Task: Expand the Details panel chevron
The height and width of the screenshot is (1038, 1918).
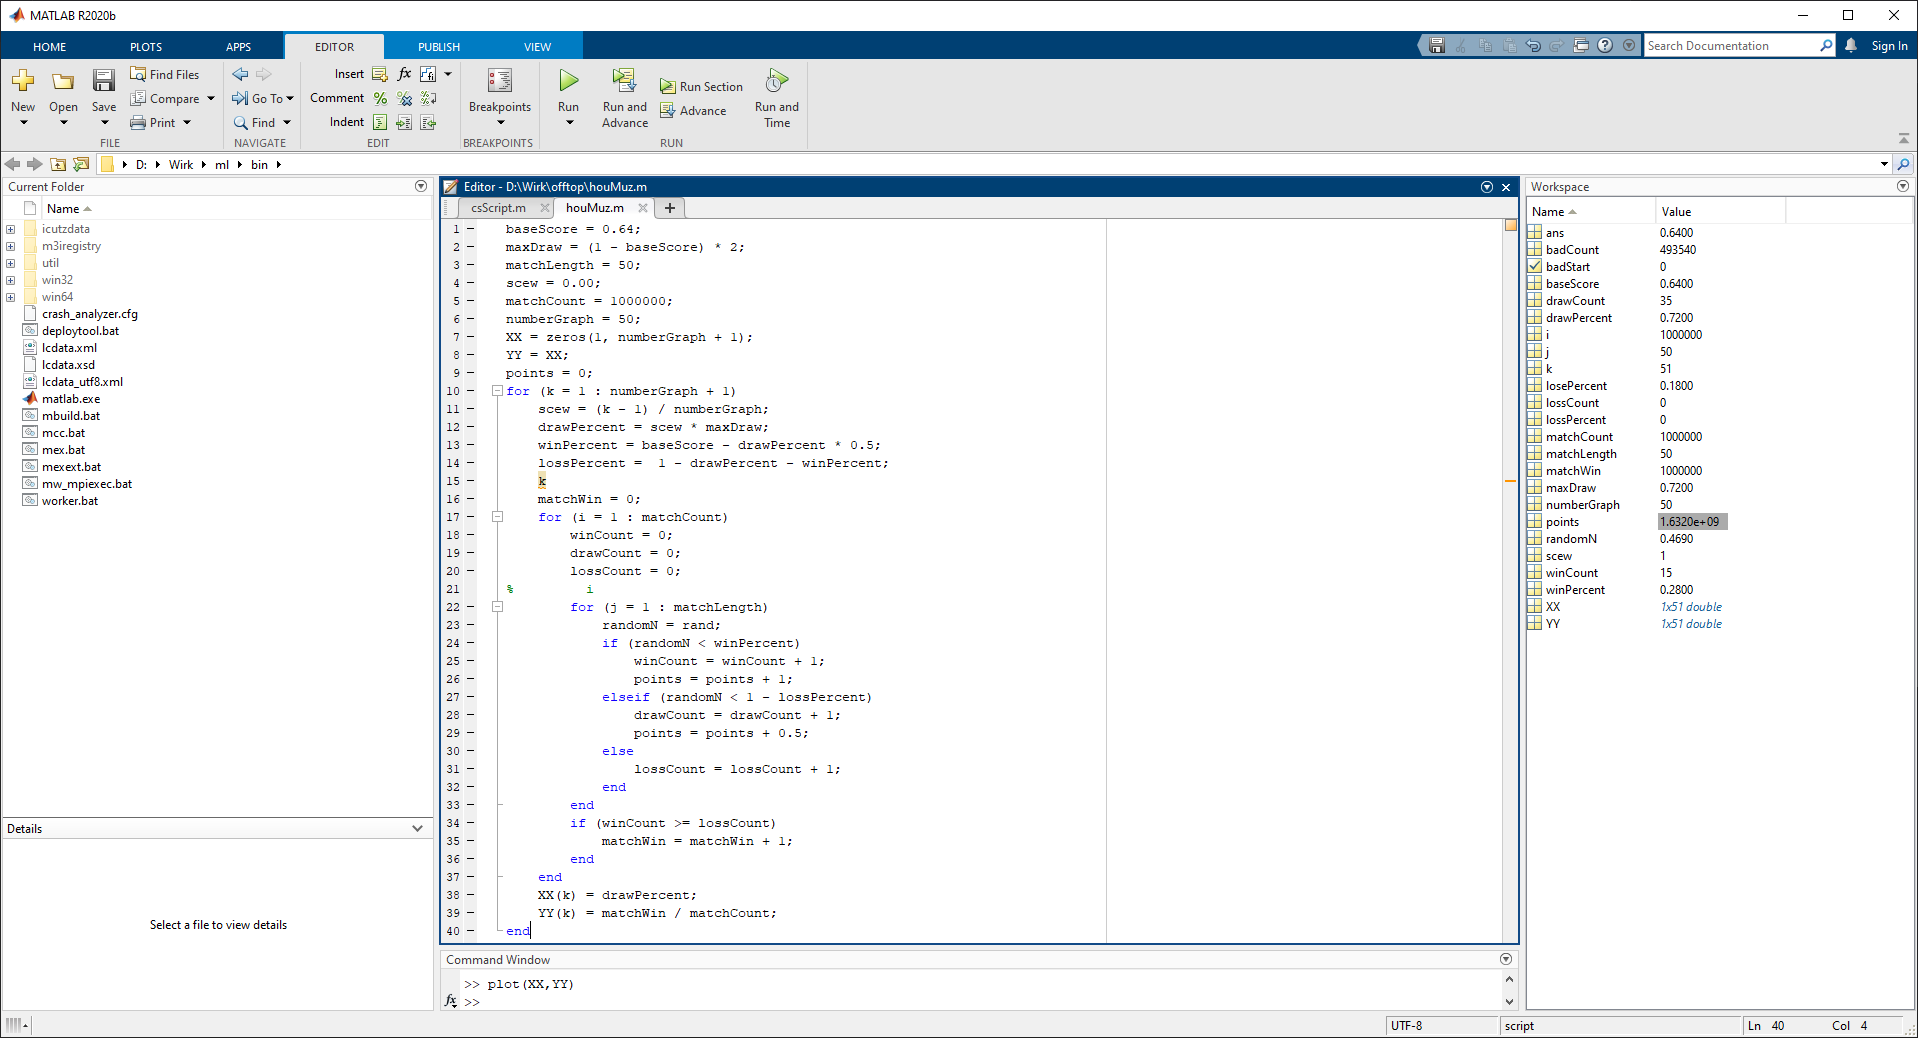Action: (x=417, y=829)
